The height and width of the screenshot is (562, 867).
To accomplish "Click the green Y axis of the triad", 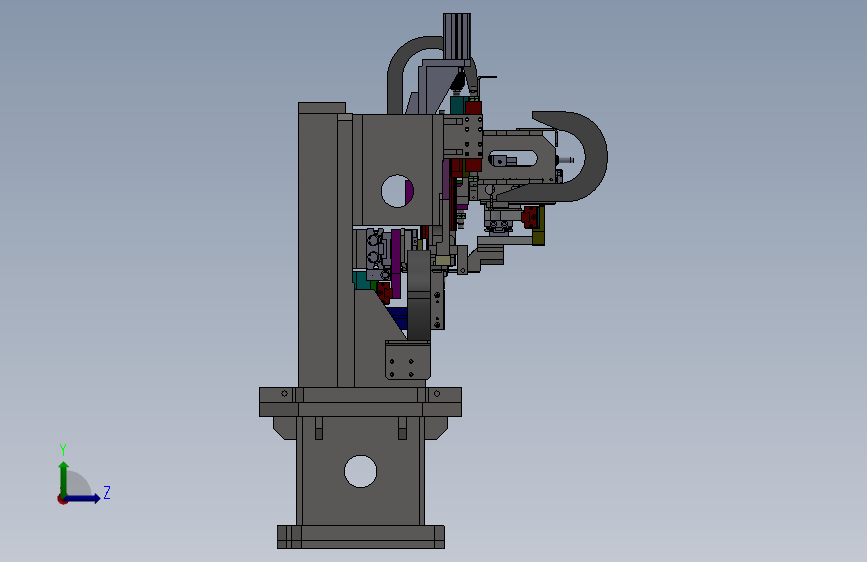I will (64, 478).
